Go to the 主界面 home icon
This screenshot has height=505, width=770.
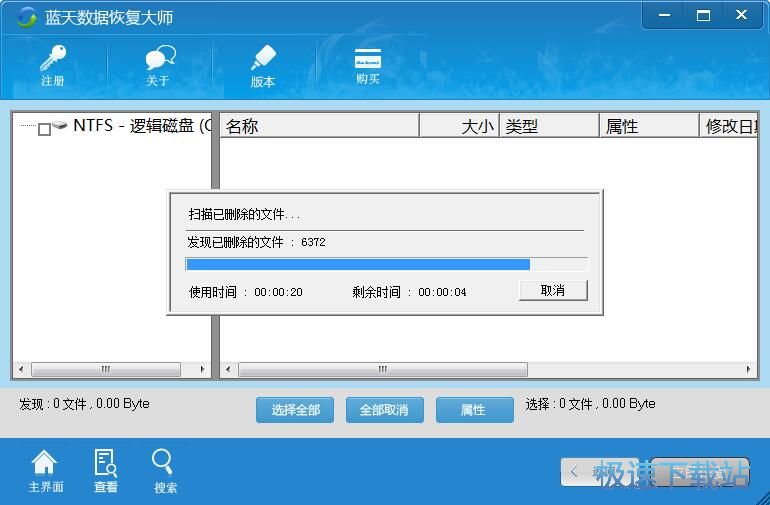click(x=45, y=471)
